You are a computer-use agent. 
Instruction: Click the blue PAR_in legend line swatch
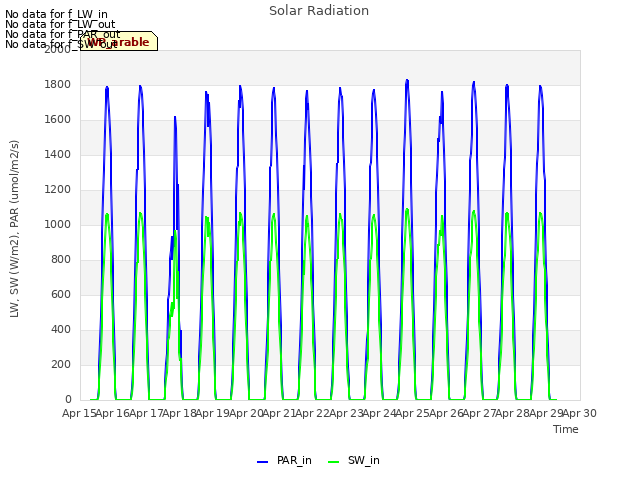click(x=262, y=462)
